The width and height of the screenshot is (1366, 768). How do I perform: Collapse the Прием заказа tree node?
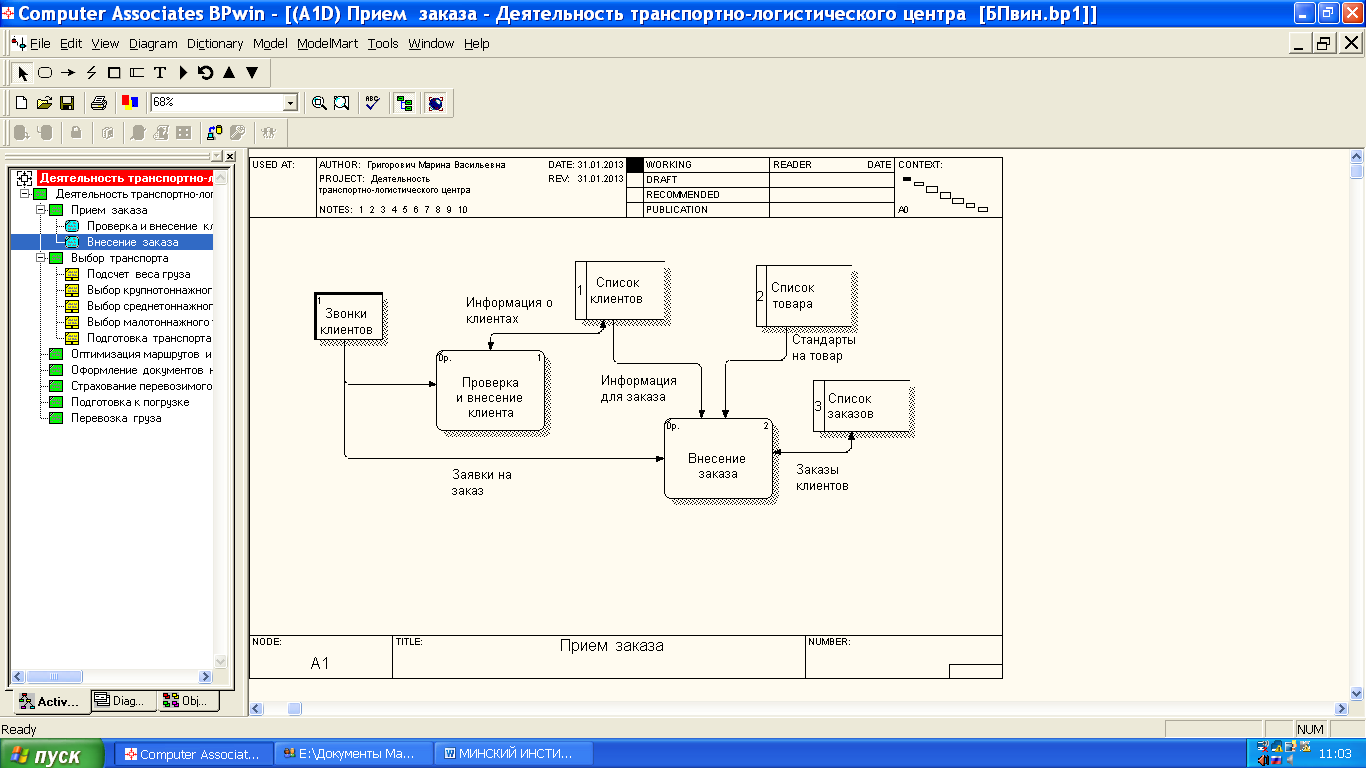coord(41,210)
